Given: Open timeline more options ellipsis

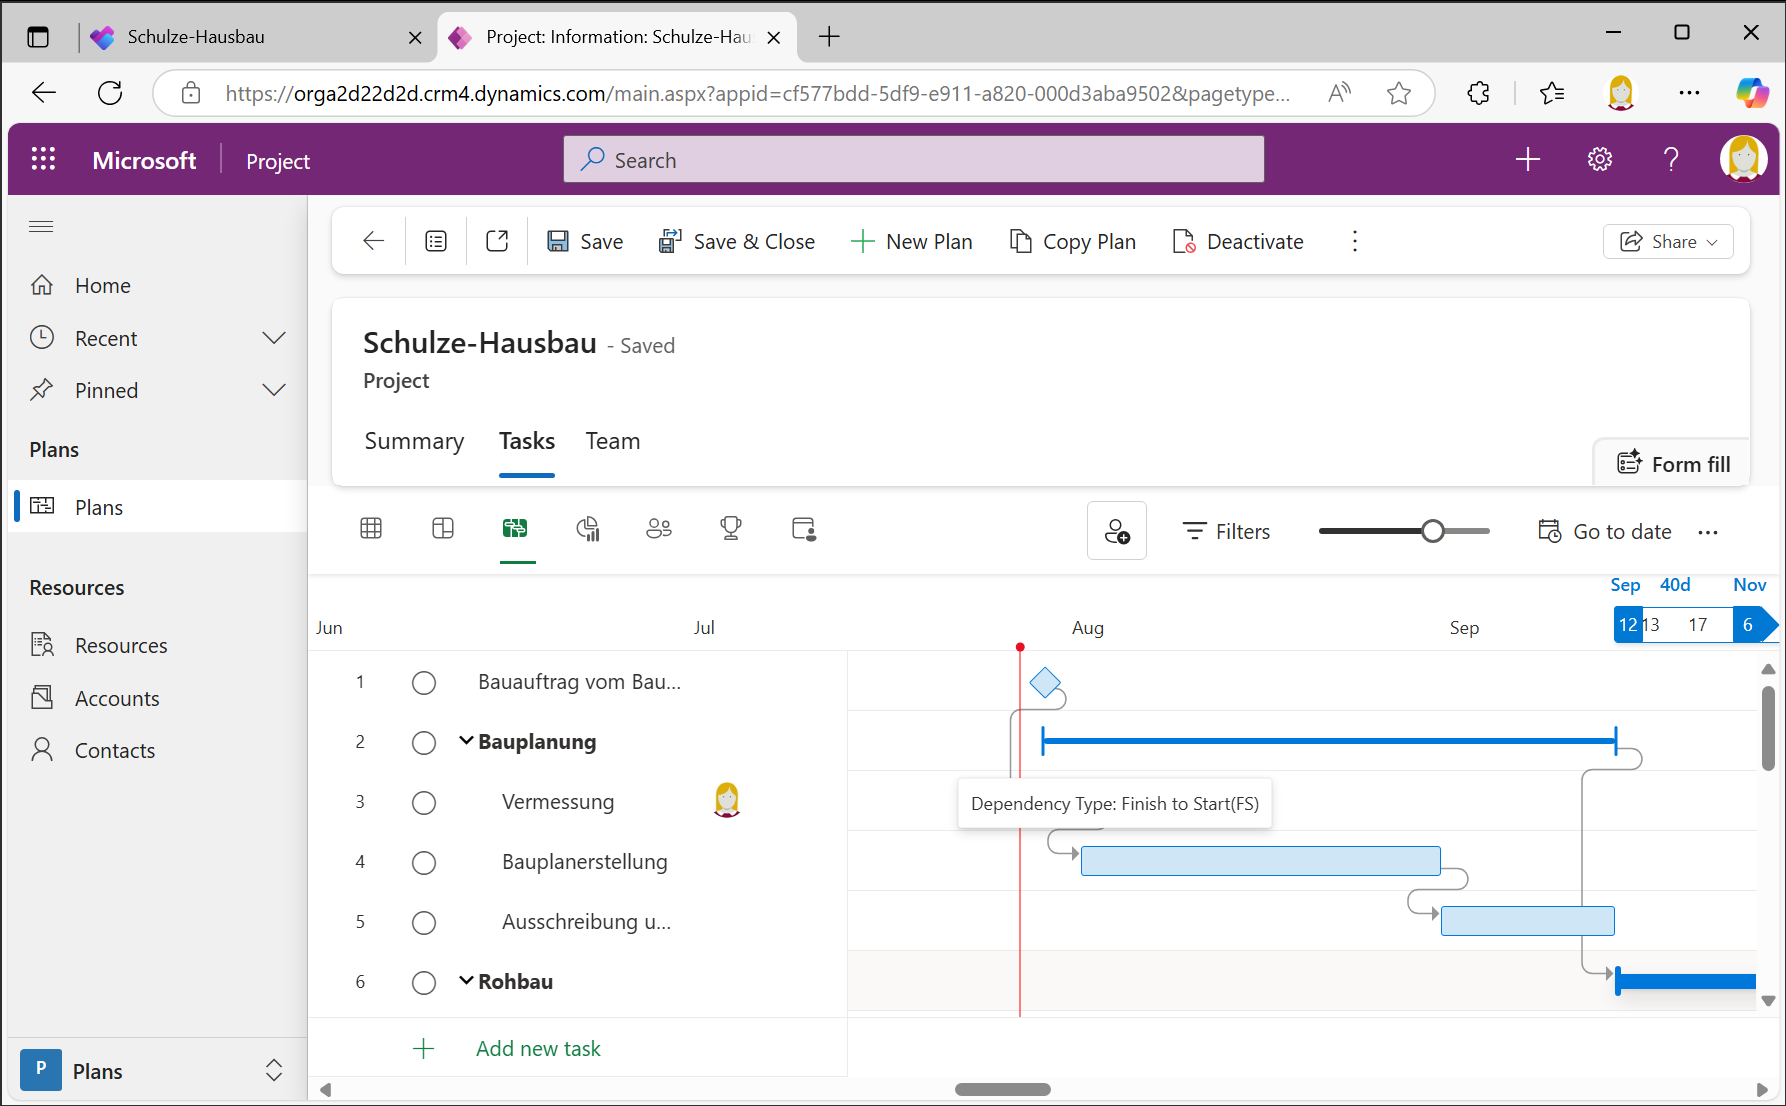Looking at the screenshot, I should (x=1708, y=532).
